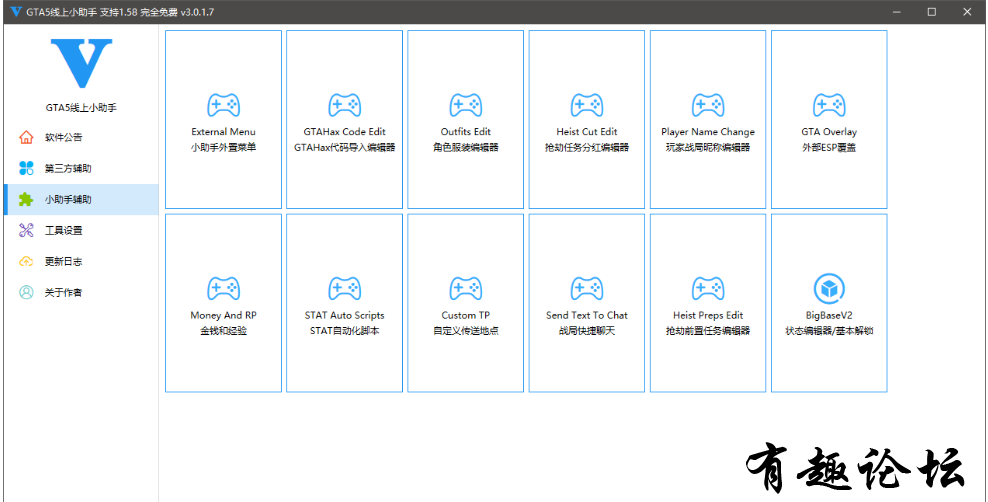Click the Money And RP gamepad icon

(223, 288)
